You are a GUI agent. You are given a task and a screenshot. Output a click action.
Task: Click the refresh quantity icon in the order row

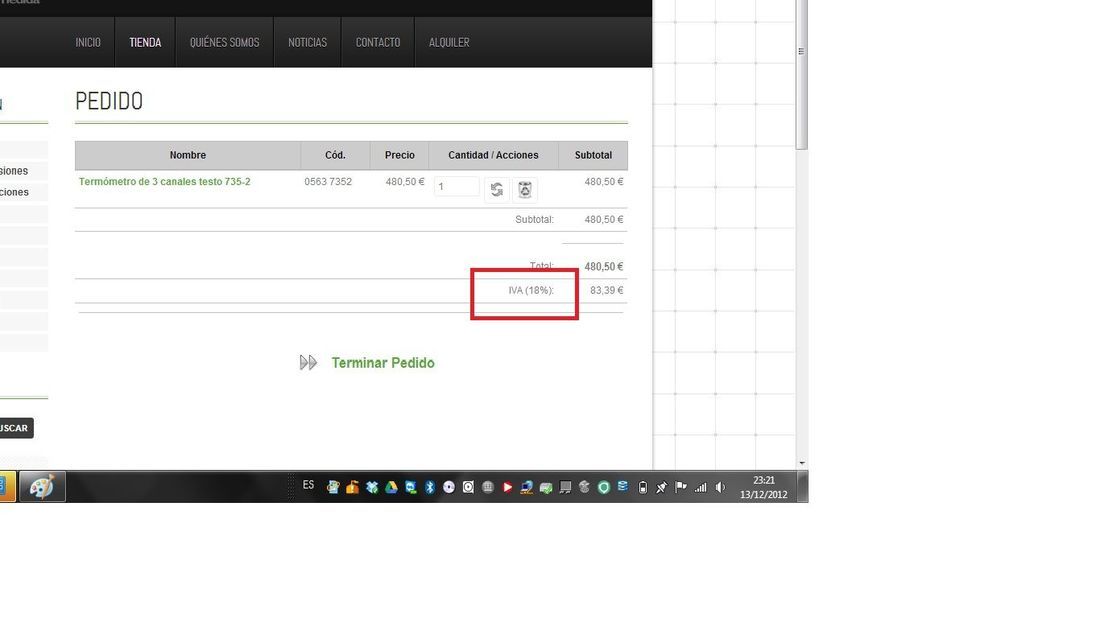(497, 189)
